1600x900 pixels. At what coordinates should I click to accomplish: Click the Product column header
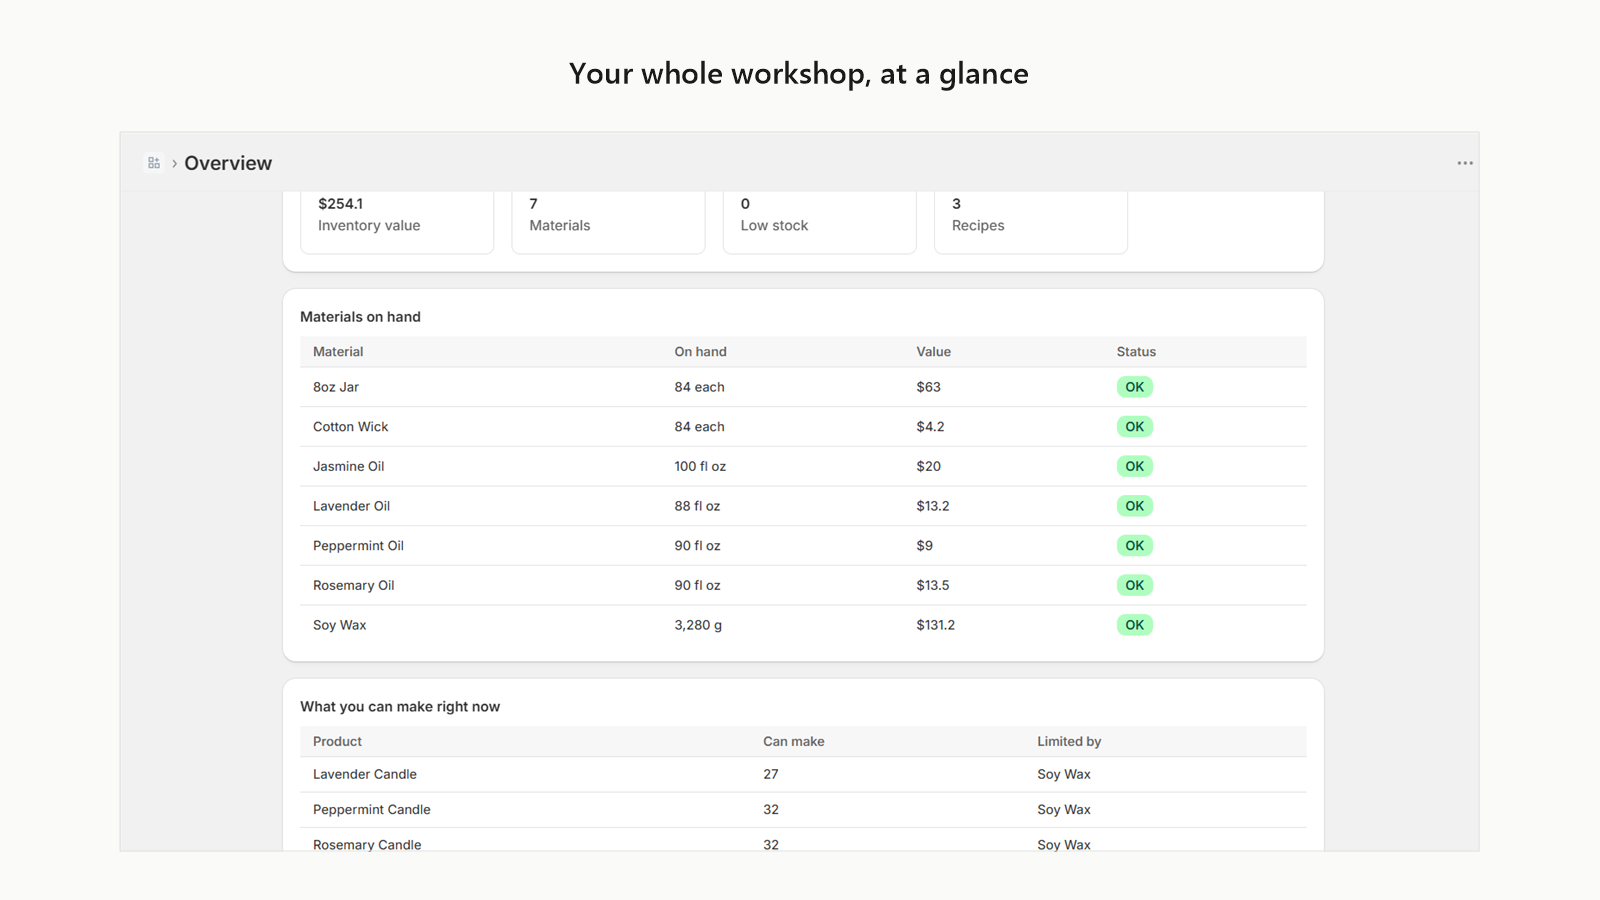coord(337,742)
